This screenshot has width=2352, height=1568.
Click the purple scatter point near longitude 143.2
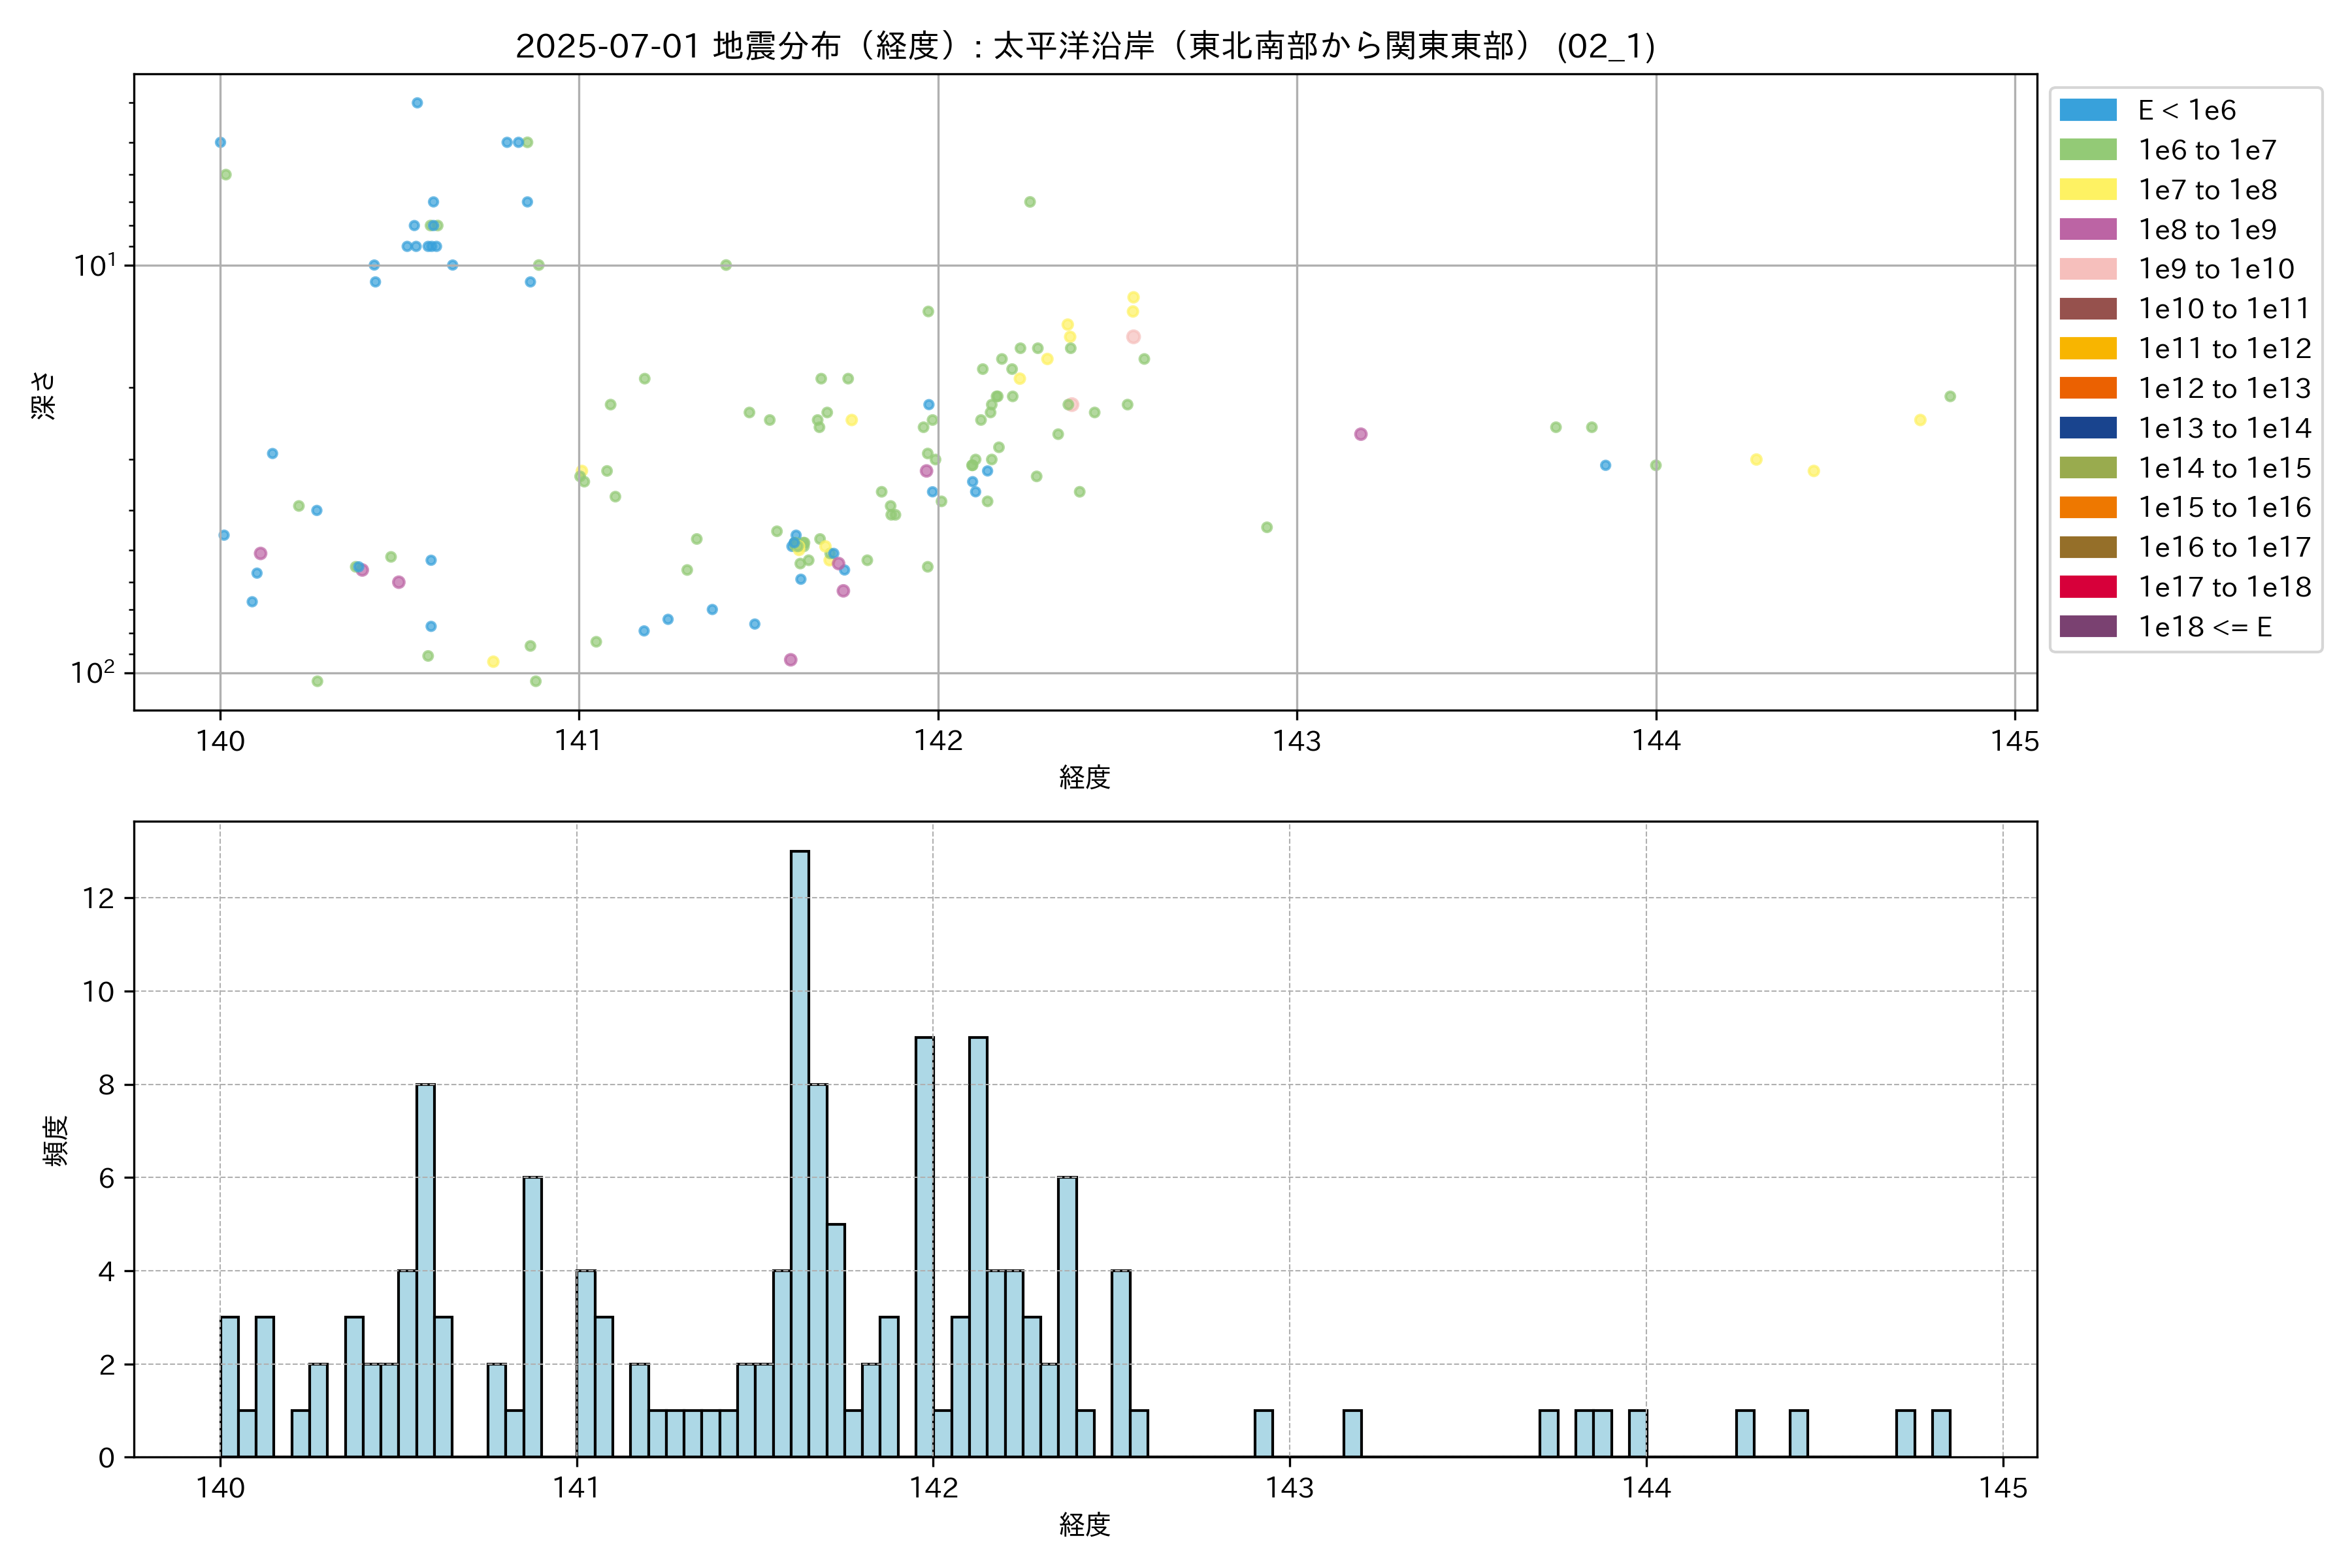point(1360,434)
